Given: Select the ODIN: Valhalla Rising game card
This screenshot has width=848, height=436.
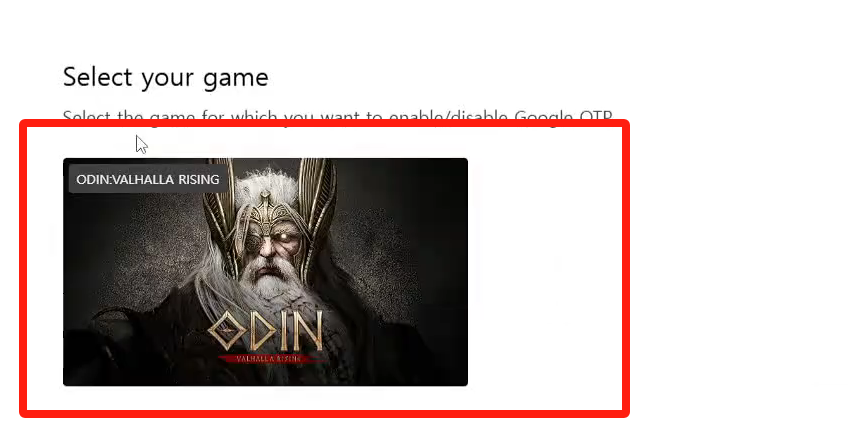Looking at the screenshot, I should 265,272.
